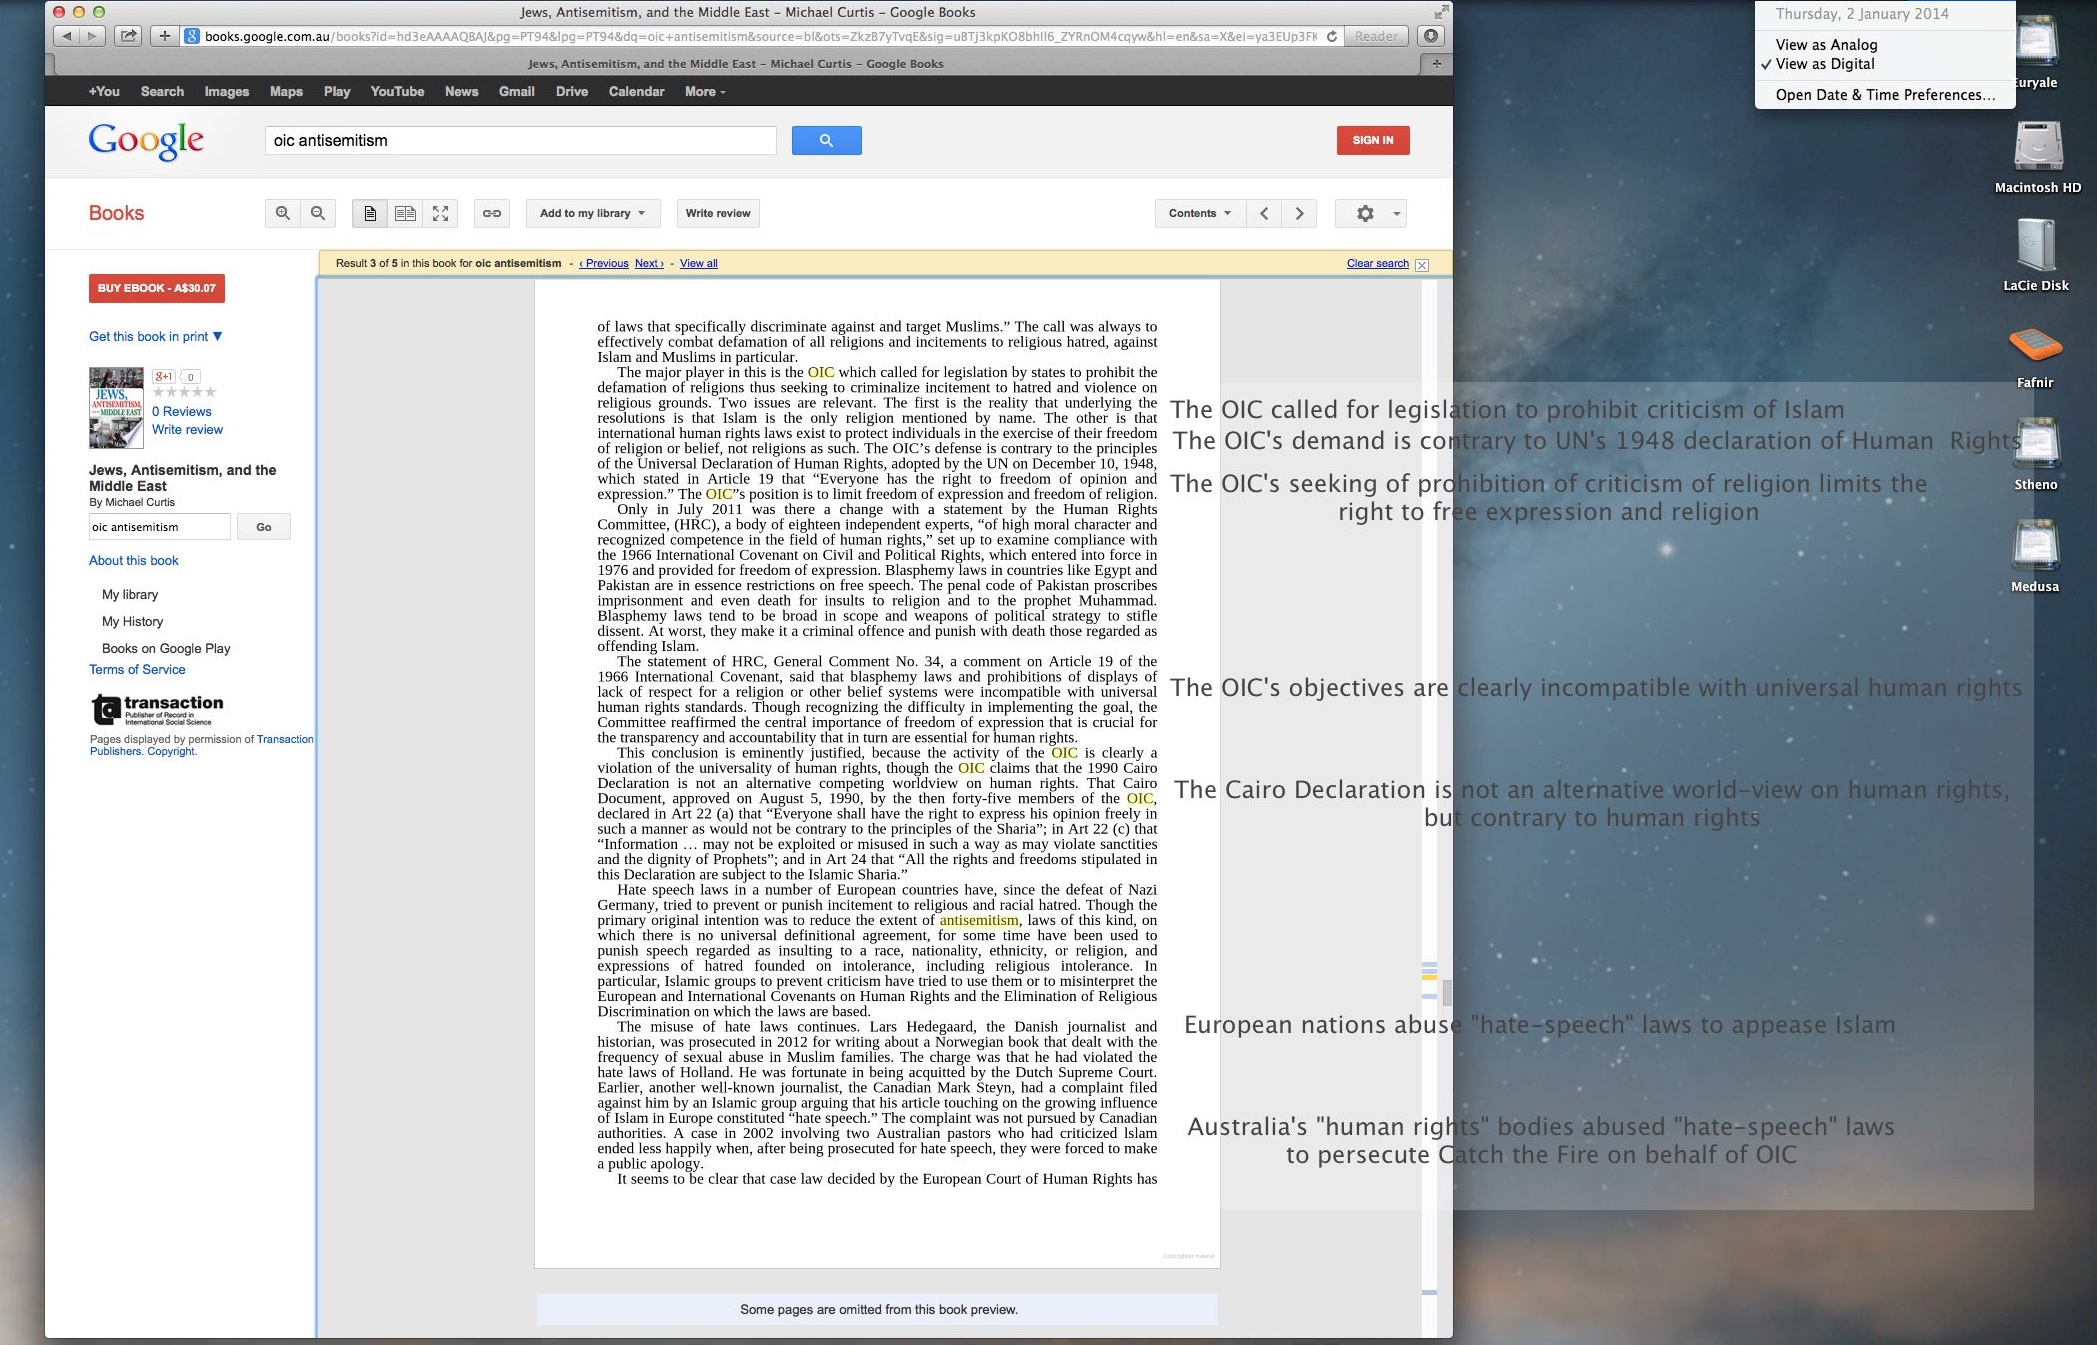
Task: Open Calendar in Google top bar
Action: coord(636,91)
